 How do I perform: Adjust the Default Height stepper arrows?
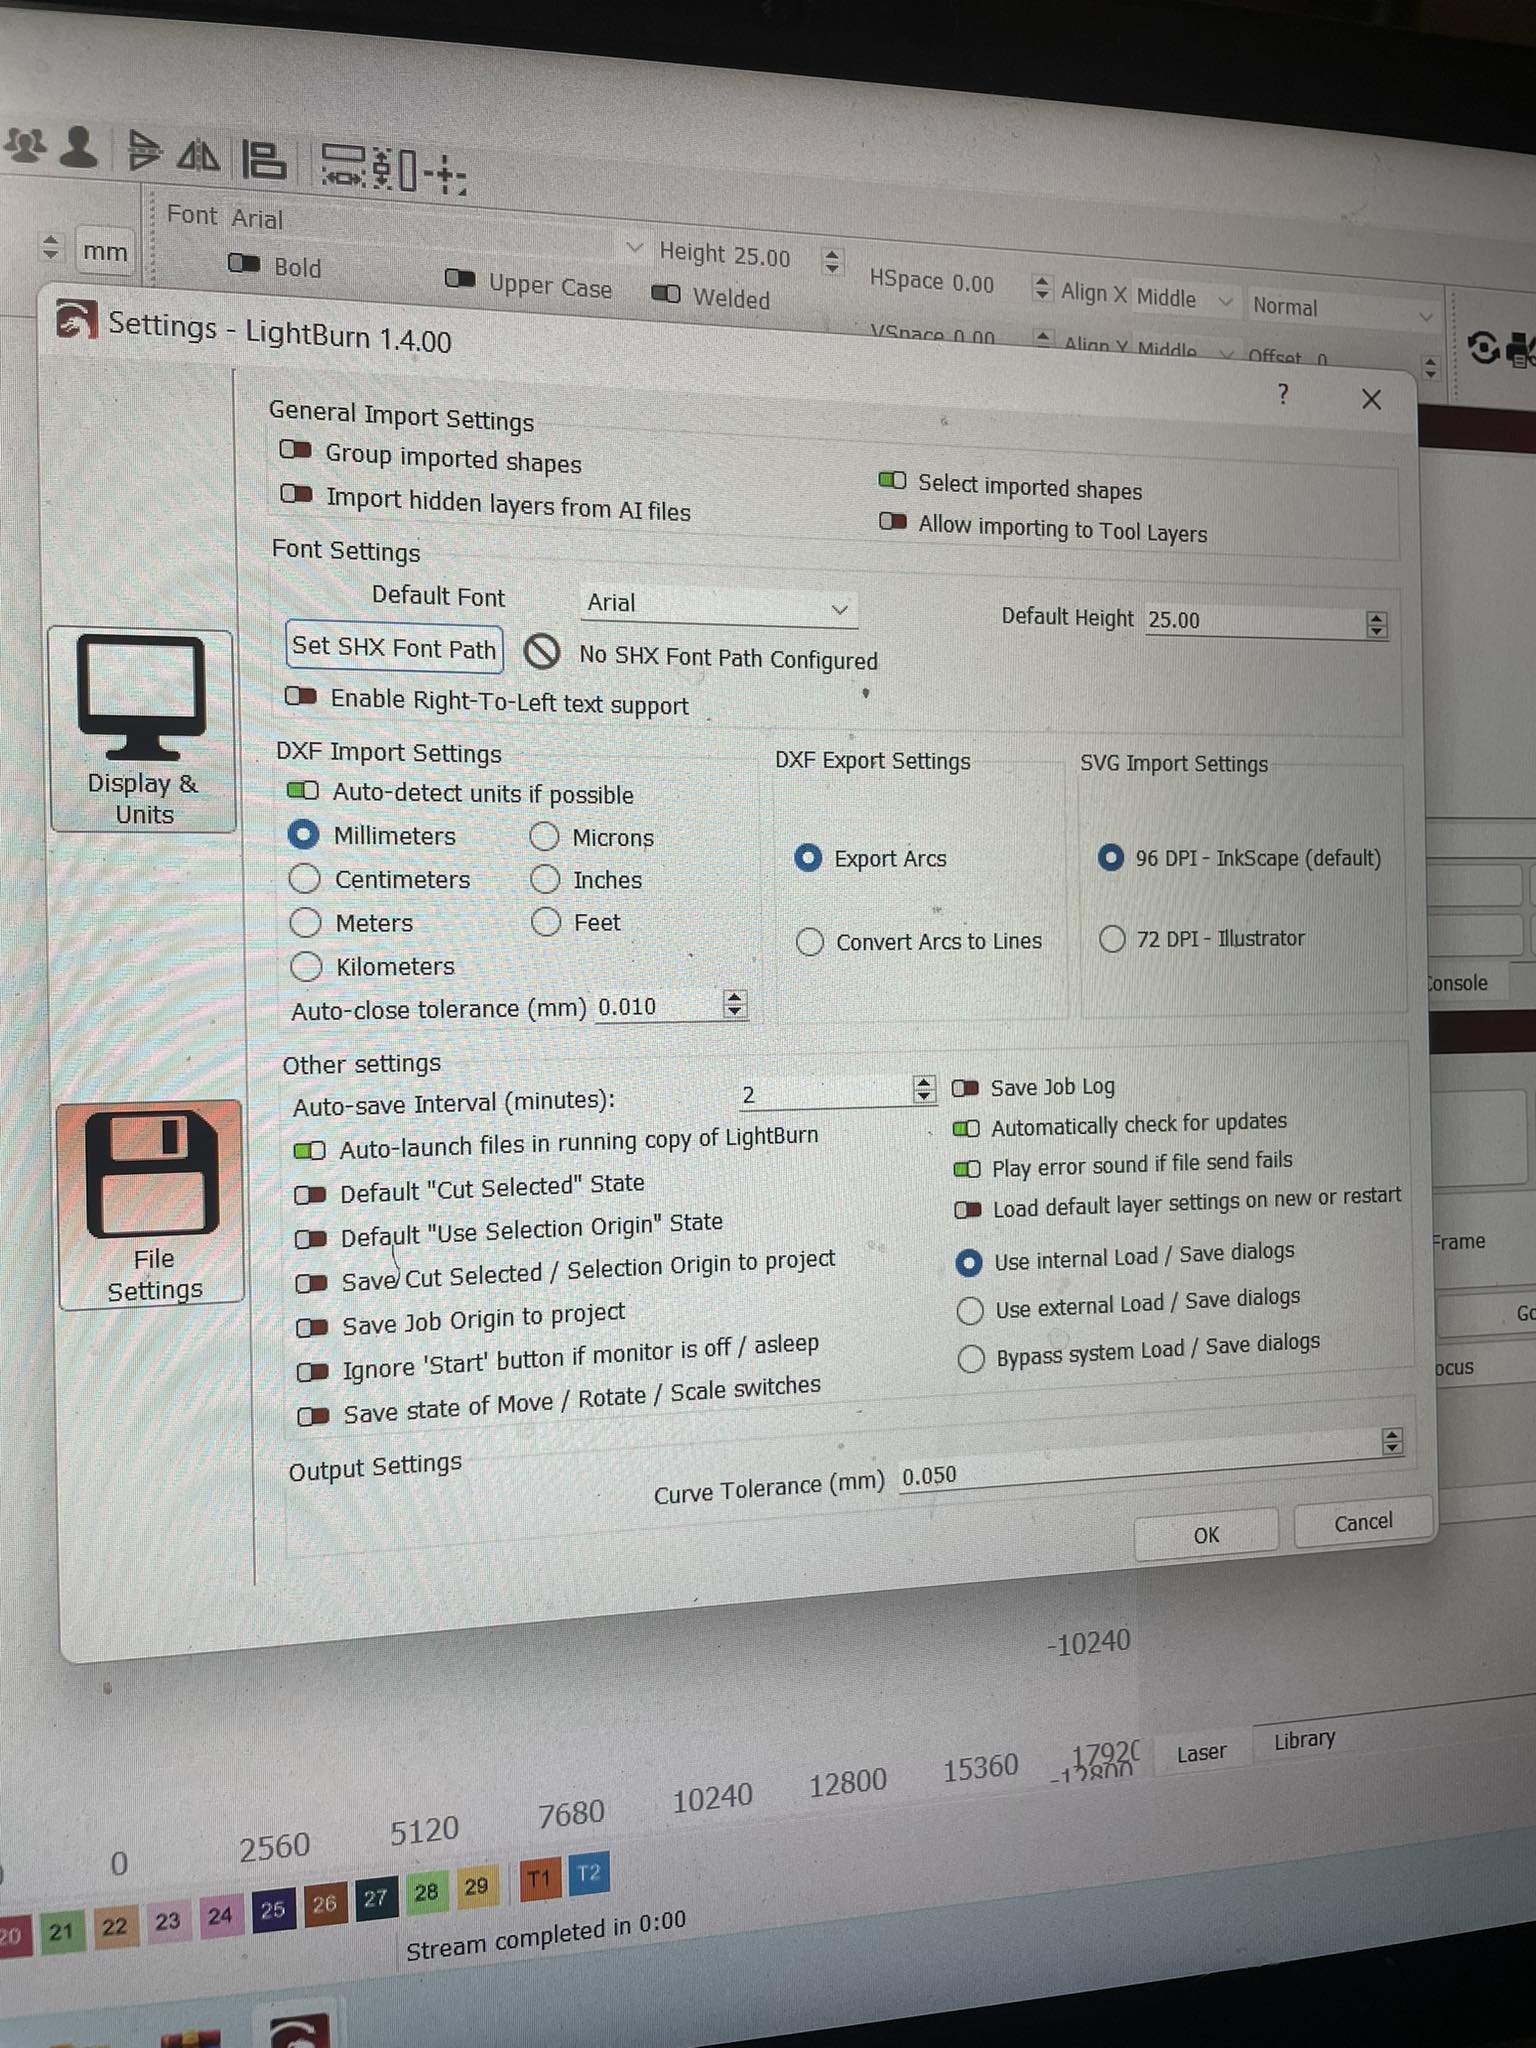click(1377, 624)
